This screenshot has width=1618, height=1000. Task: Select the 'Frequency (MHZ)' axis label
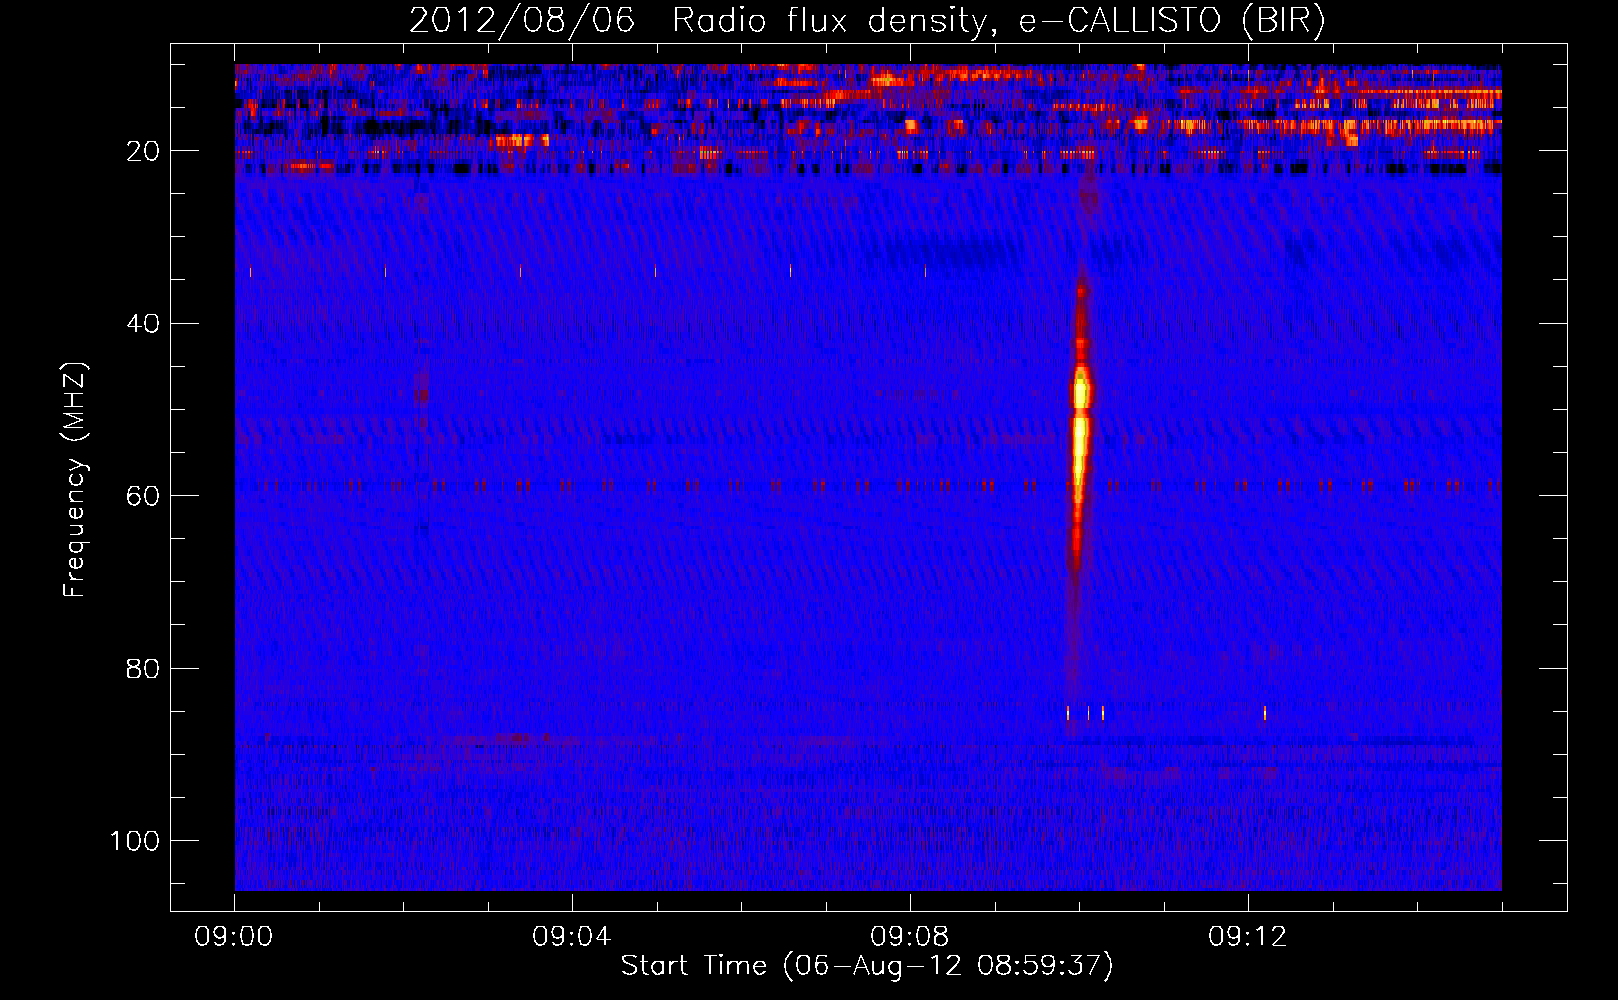[75, 479]
